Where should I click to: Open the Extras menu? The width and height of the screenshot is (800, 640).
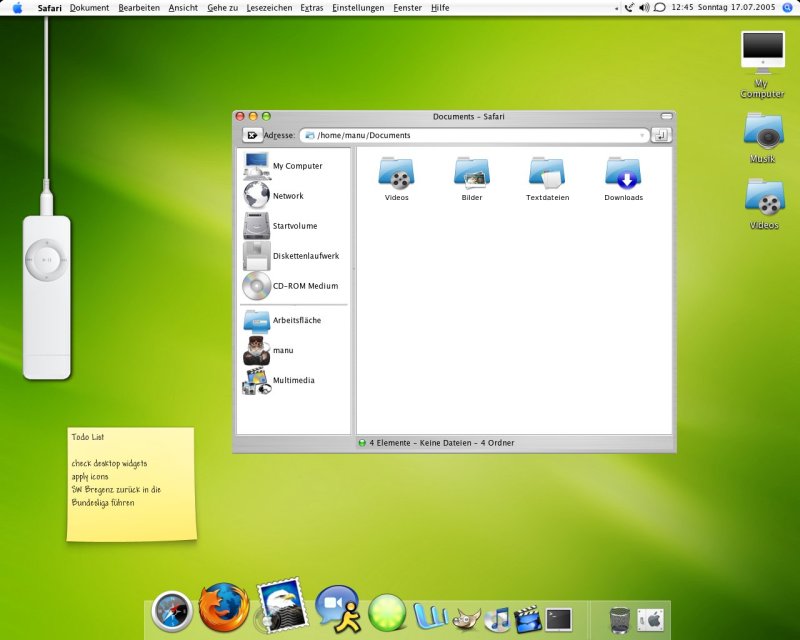pyautogui.click(x=312, y=8)
